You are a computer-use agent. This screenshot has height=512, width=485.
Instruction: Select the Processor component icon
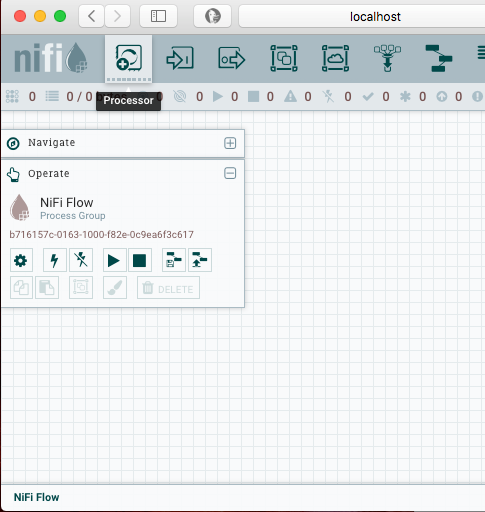coord(129,58)
